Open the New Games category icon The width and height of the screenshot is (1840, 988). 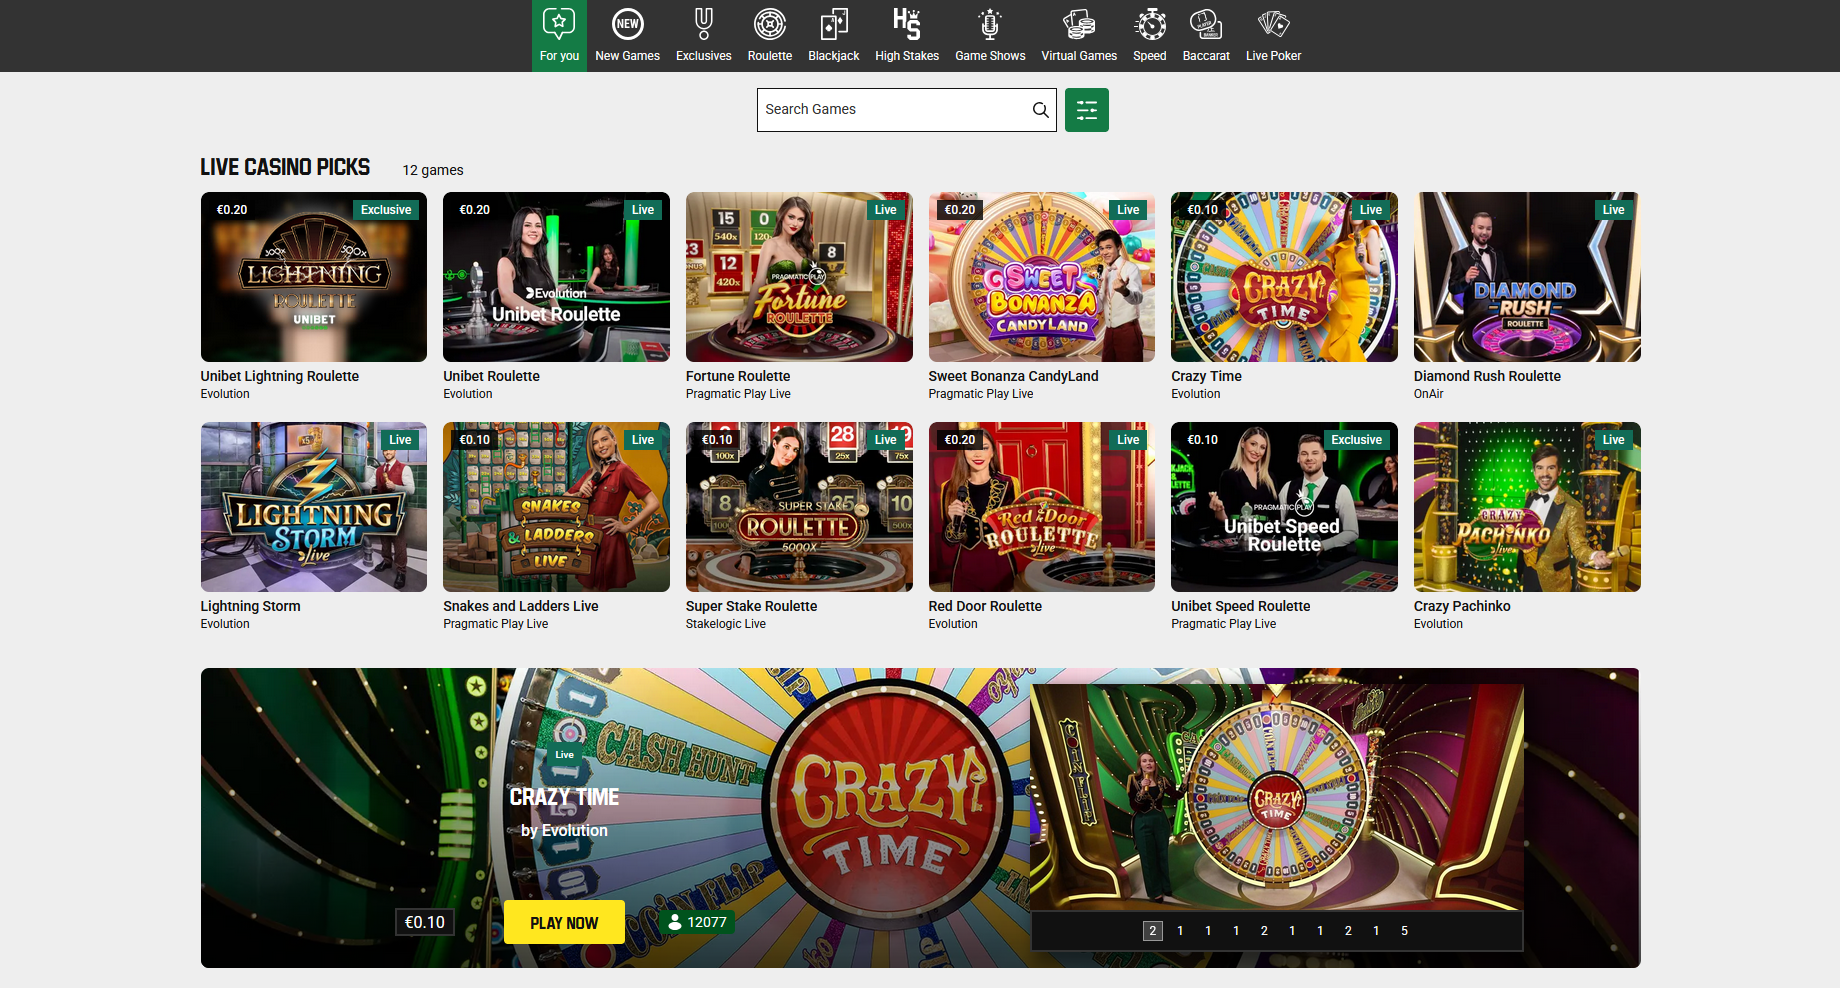coord(627,24)
